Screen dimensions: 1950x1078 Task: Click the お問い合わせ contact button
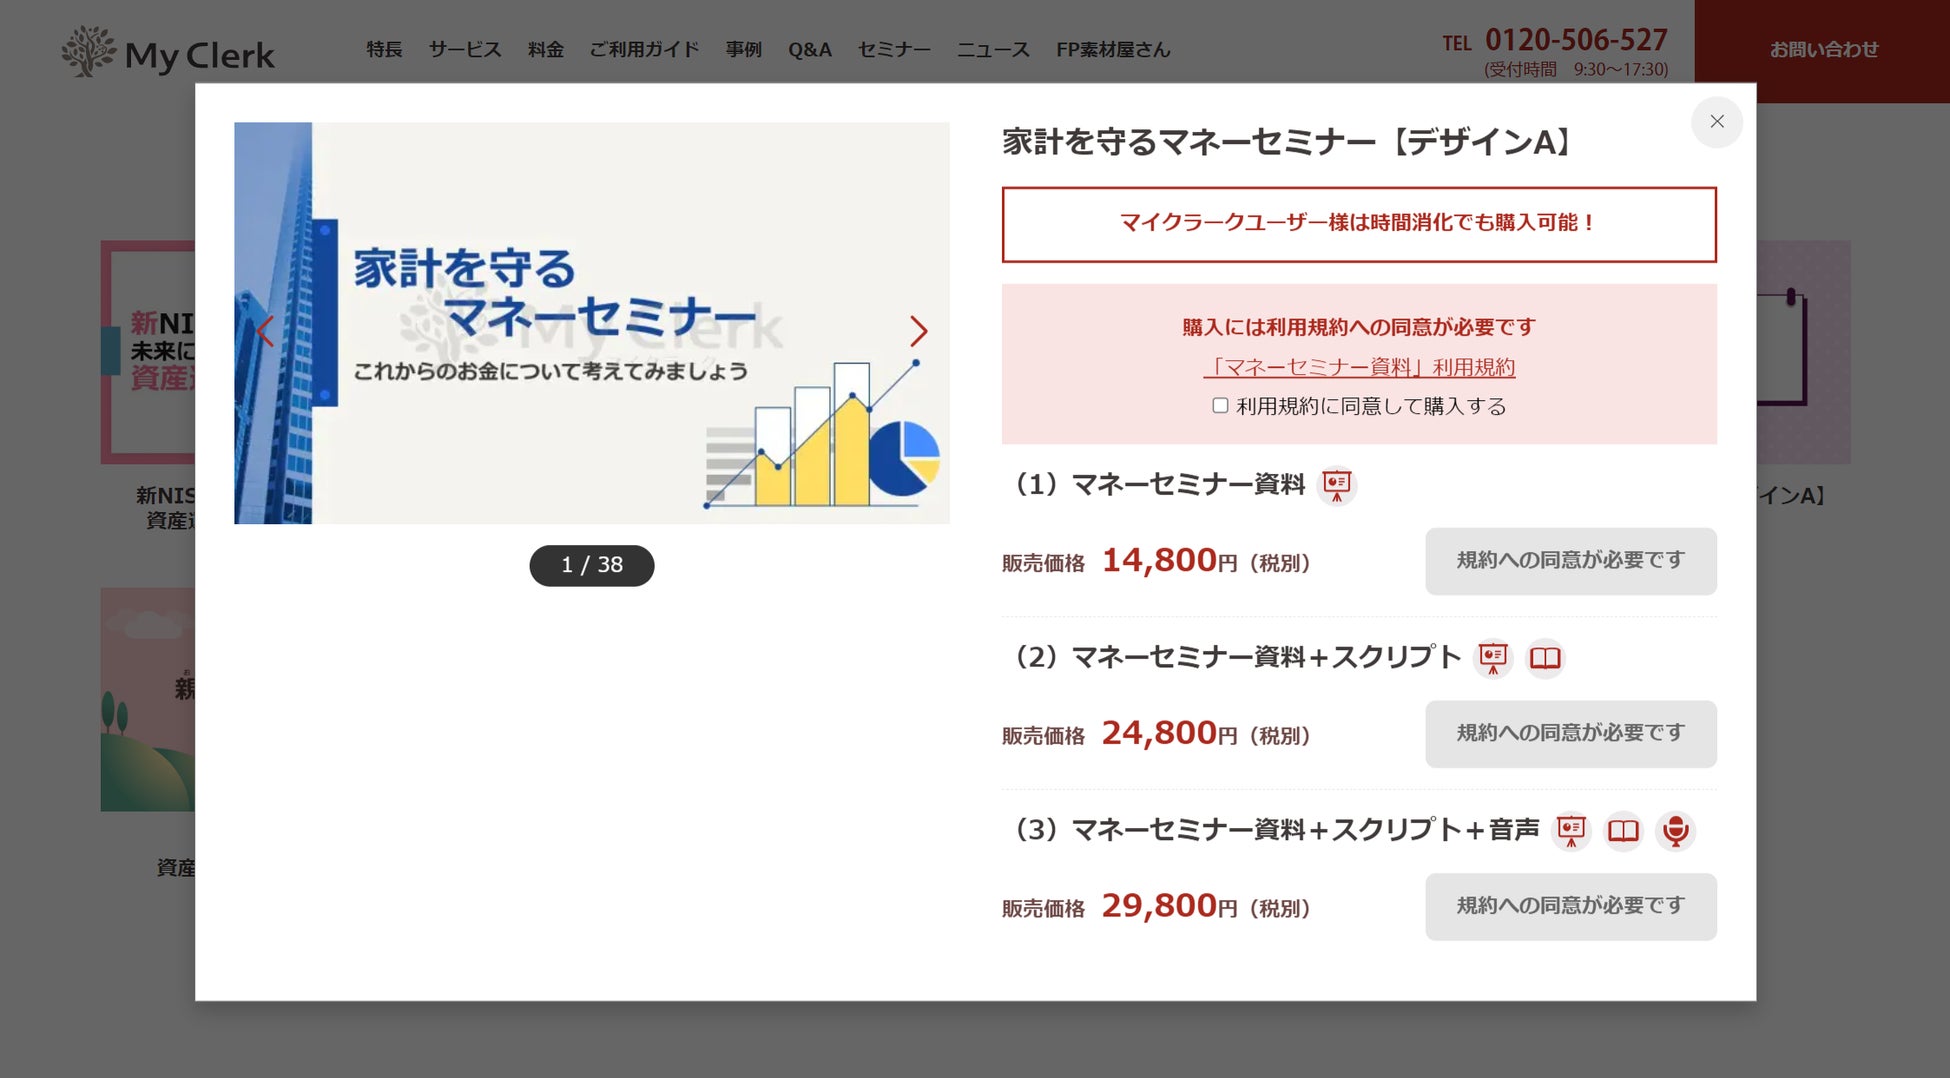[x=1823, y=50]
